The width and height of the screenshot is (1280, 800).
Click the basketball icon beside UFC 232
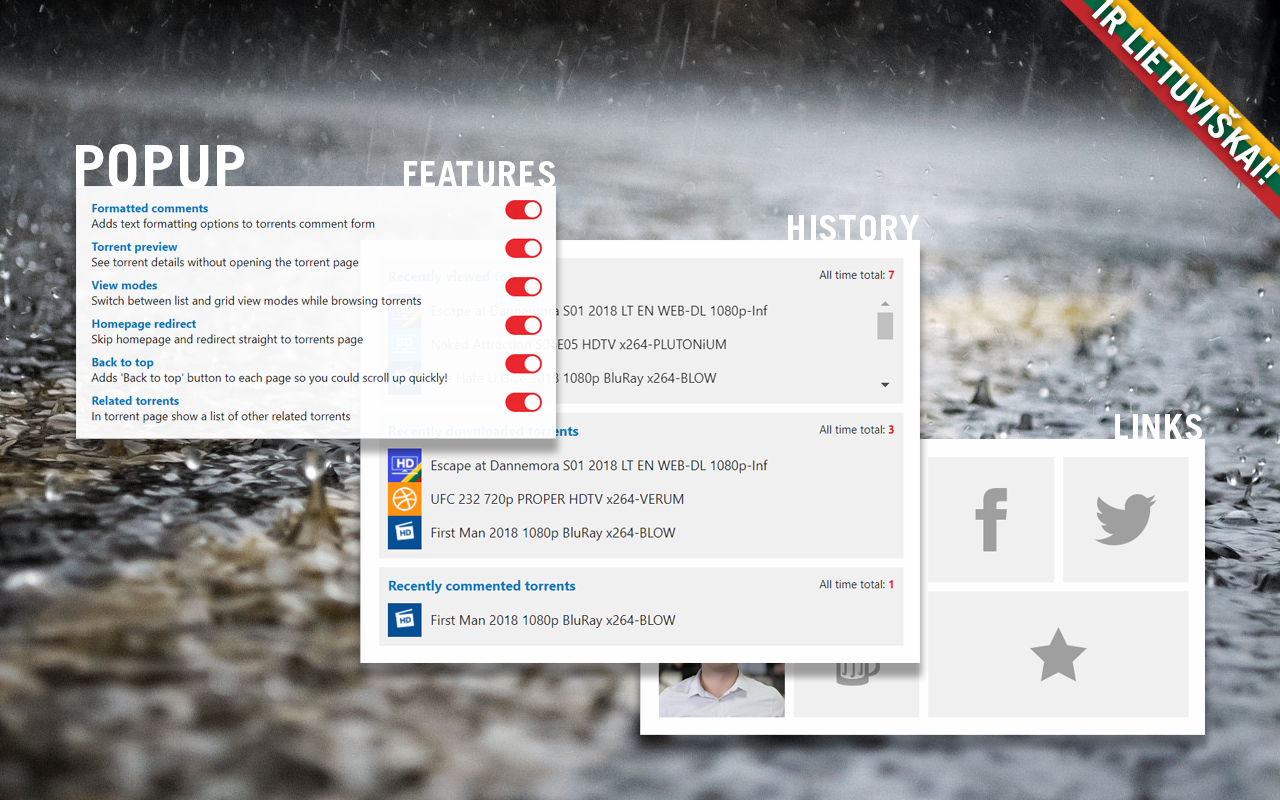tap(405, 499)
